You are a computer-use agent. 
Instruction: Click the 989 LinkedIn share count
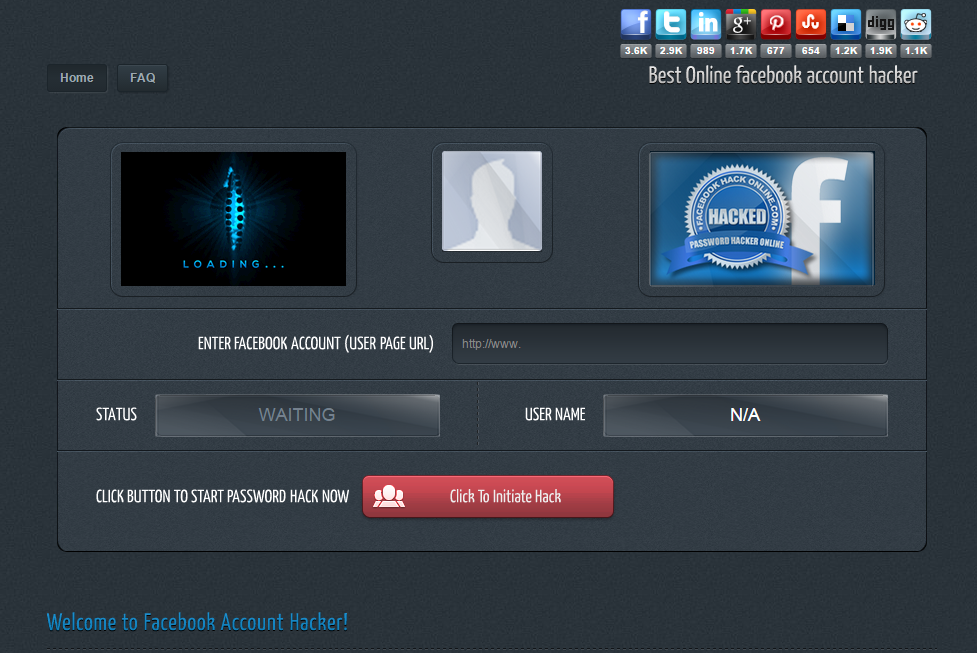pyautogui.click(x=705, y=50)
